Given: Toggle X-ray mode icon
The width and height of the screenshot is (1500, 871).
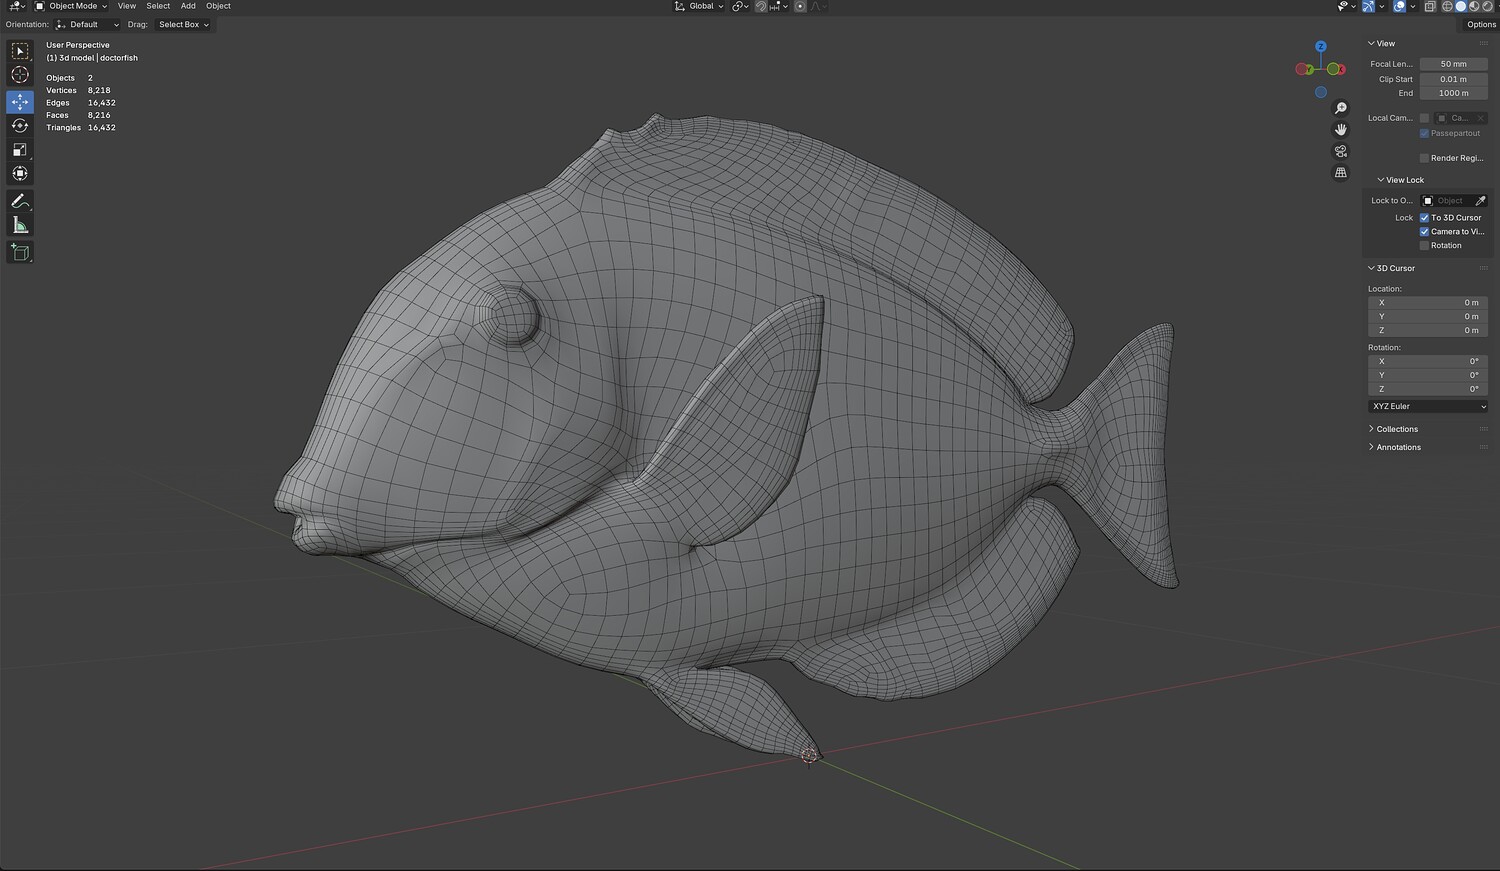Looking at the screenshot, I should (x=1430, y=6).
